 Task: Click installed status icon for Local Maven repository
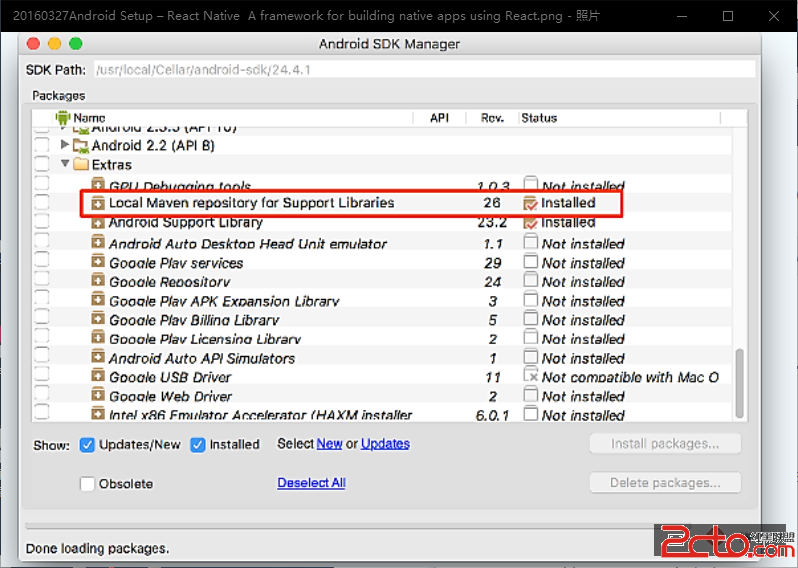[x=530, y=203]
